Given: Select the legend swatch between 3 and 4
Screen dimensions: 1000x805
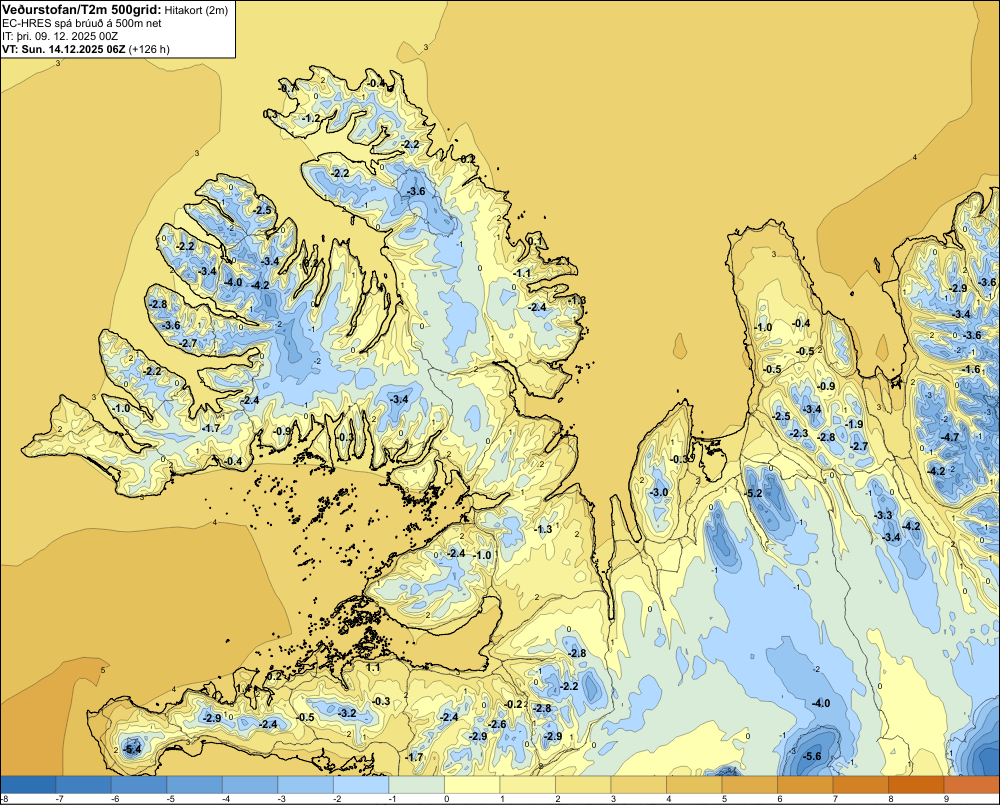Looking at the screenshot, I should click(638, 785).
